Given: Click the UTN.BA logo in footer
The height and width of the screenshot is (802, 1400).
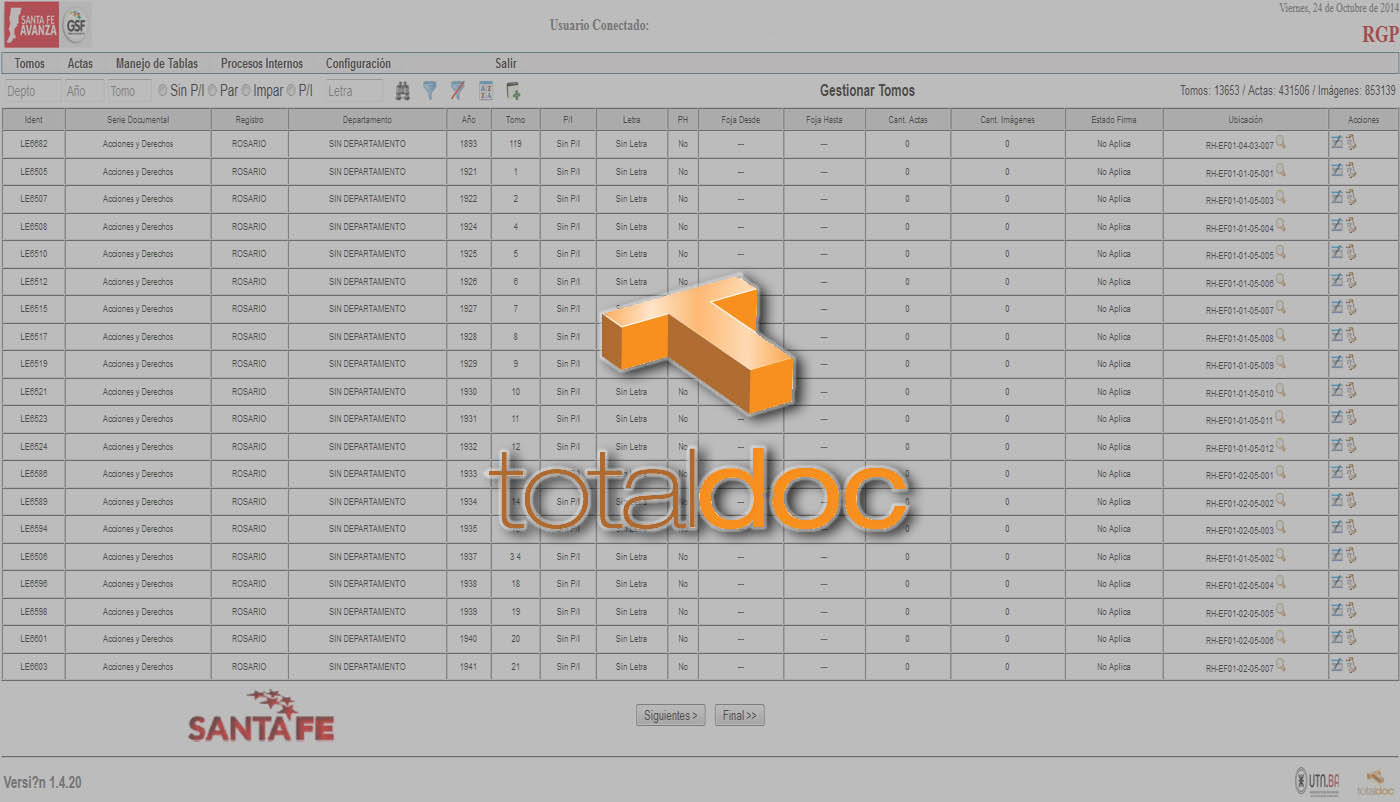Looking at the screenshot, I should pyautogui.click(x=1317, y=780).
